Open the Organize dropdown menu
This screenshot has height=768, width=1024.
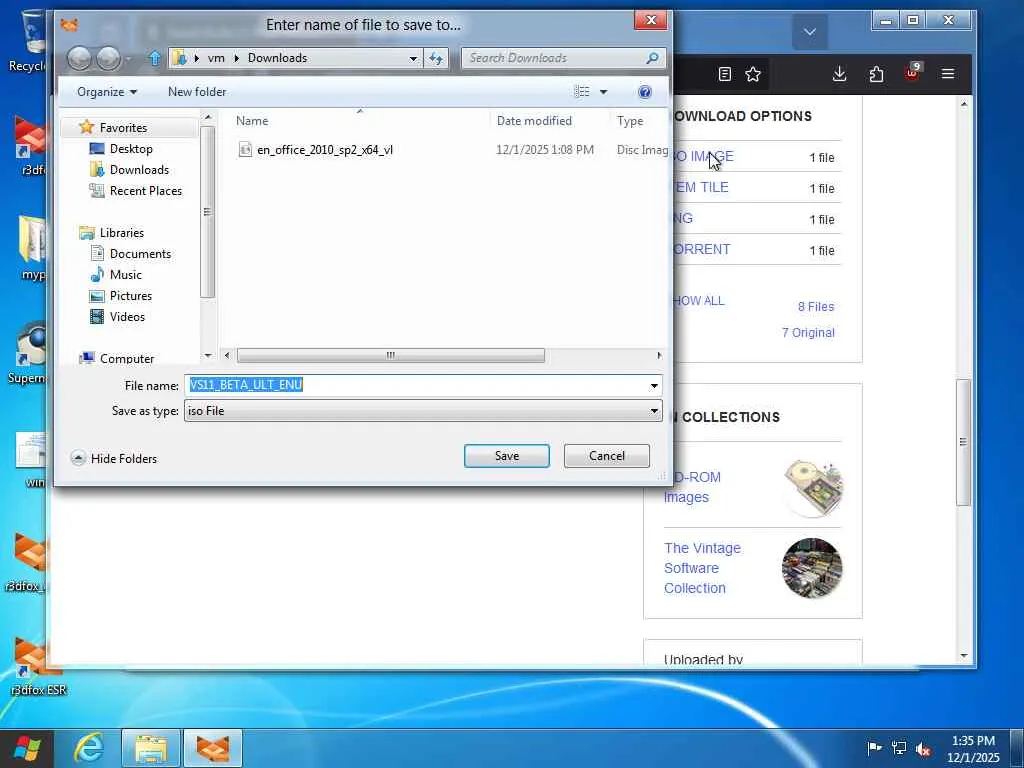(x=107, y=92)
